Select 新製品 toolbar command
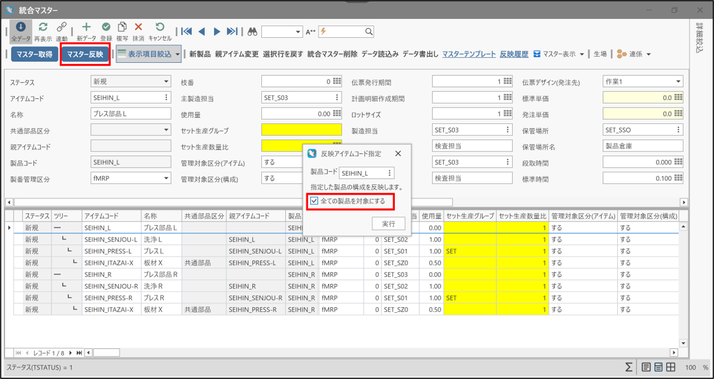This screenshot has height=379, width=714. click(200, 54)
